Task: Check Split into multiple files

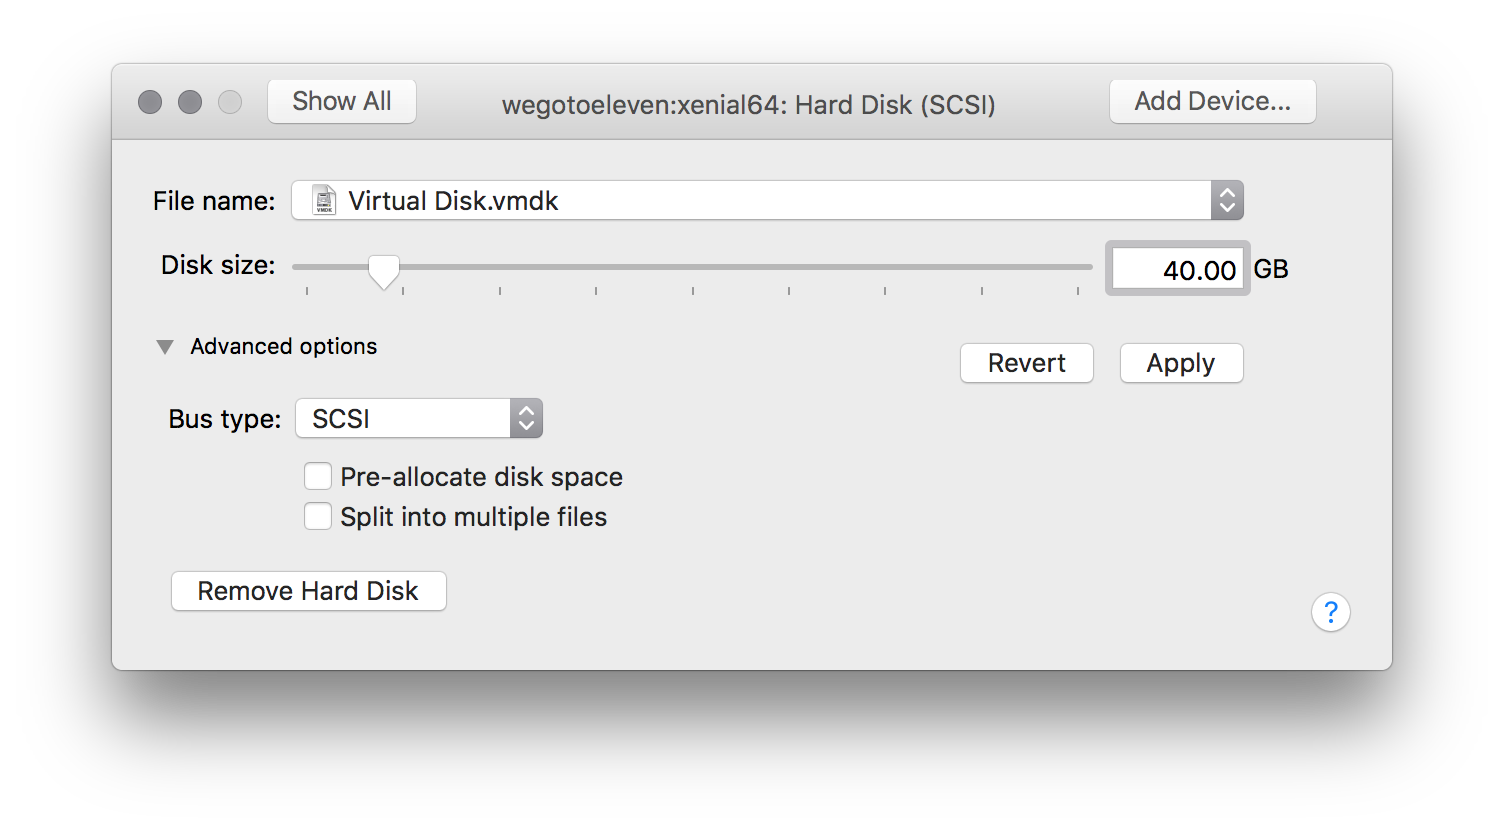Action: point(318,516)
